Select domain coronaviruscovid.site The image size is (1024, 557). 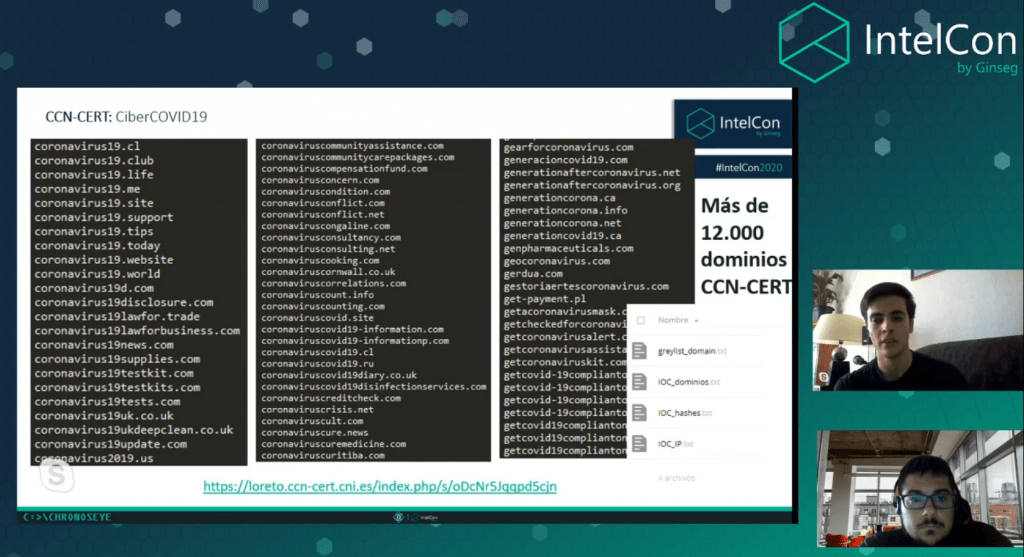coord(317,318)
